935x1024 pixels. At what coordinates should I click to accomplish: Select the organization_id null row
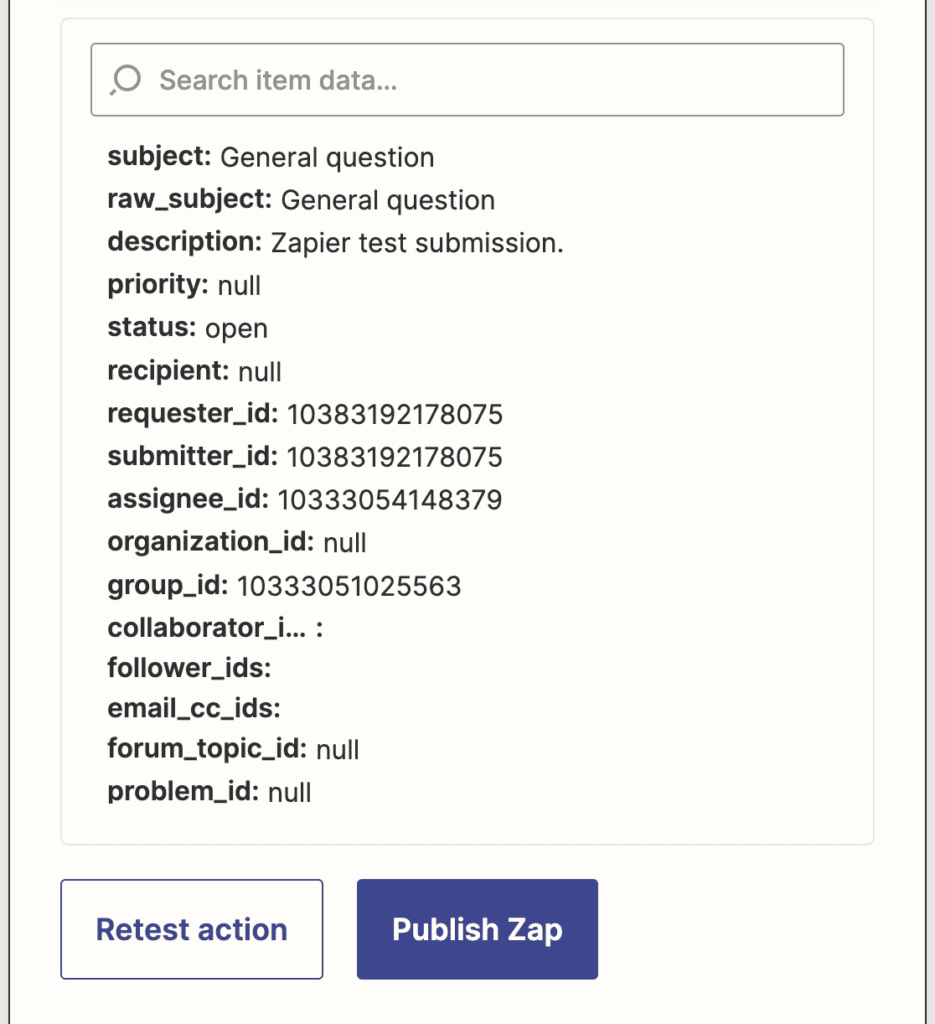click(237, 542)
